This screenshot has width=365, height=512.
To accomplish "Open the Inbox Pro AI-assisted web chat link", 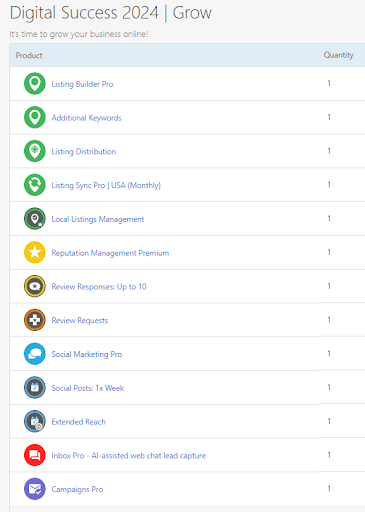I will pos(129,455).
